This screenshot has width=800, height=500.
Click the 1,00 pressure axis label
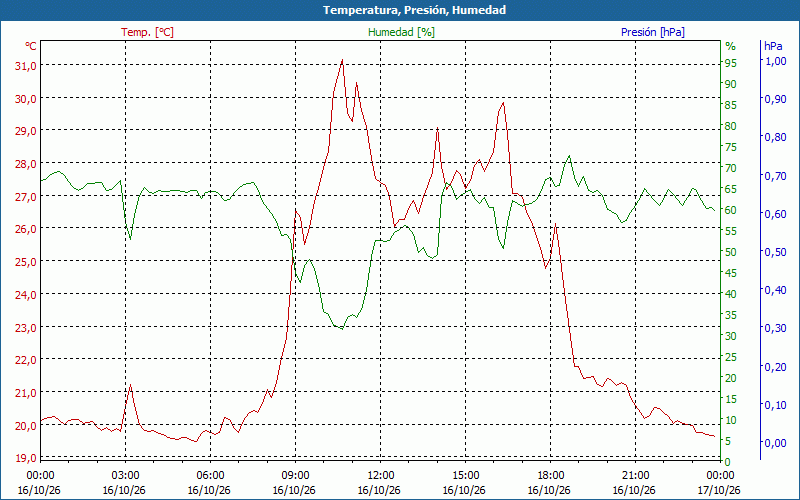(x=776, y=61)
